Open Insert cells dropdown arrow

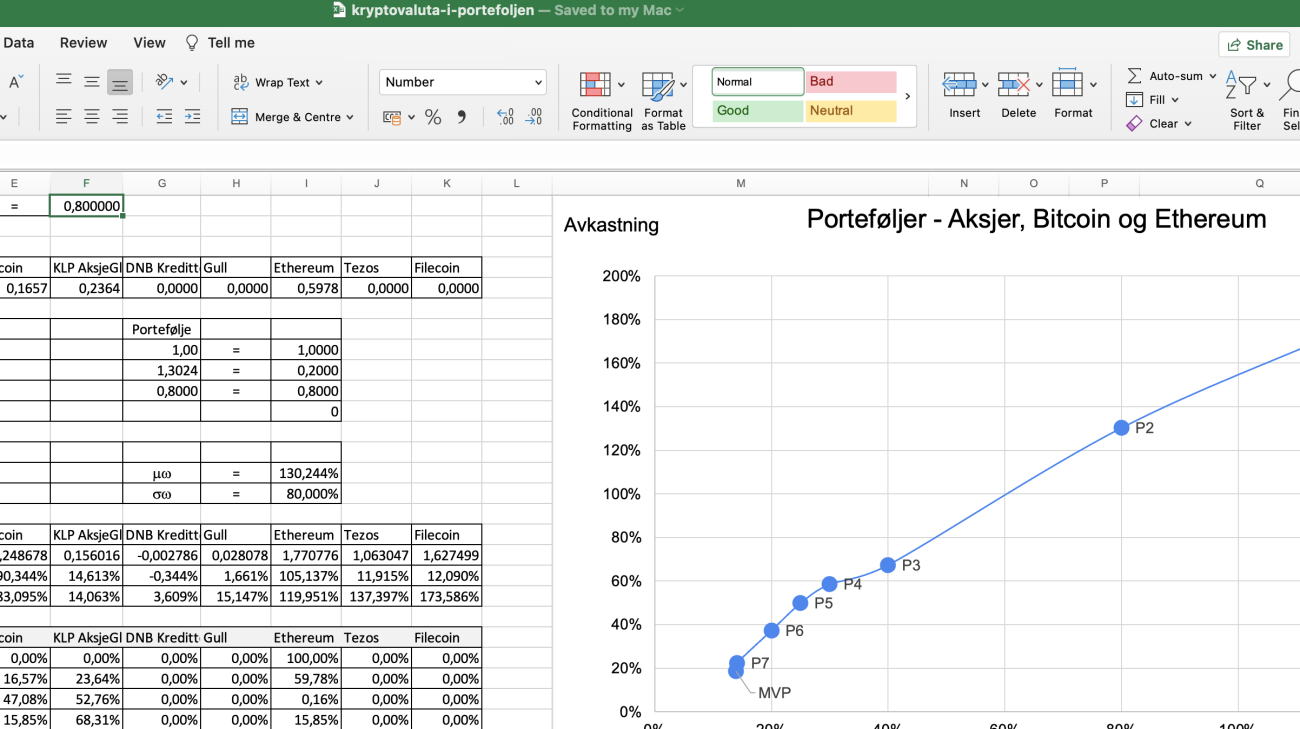tap(985, 85)
